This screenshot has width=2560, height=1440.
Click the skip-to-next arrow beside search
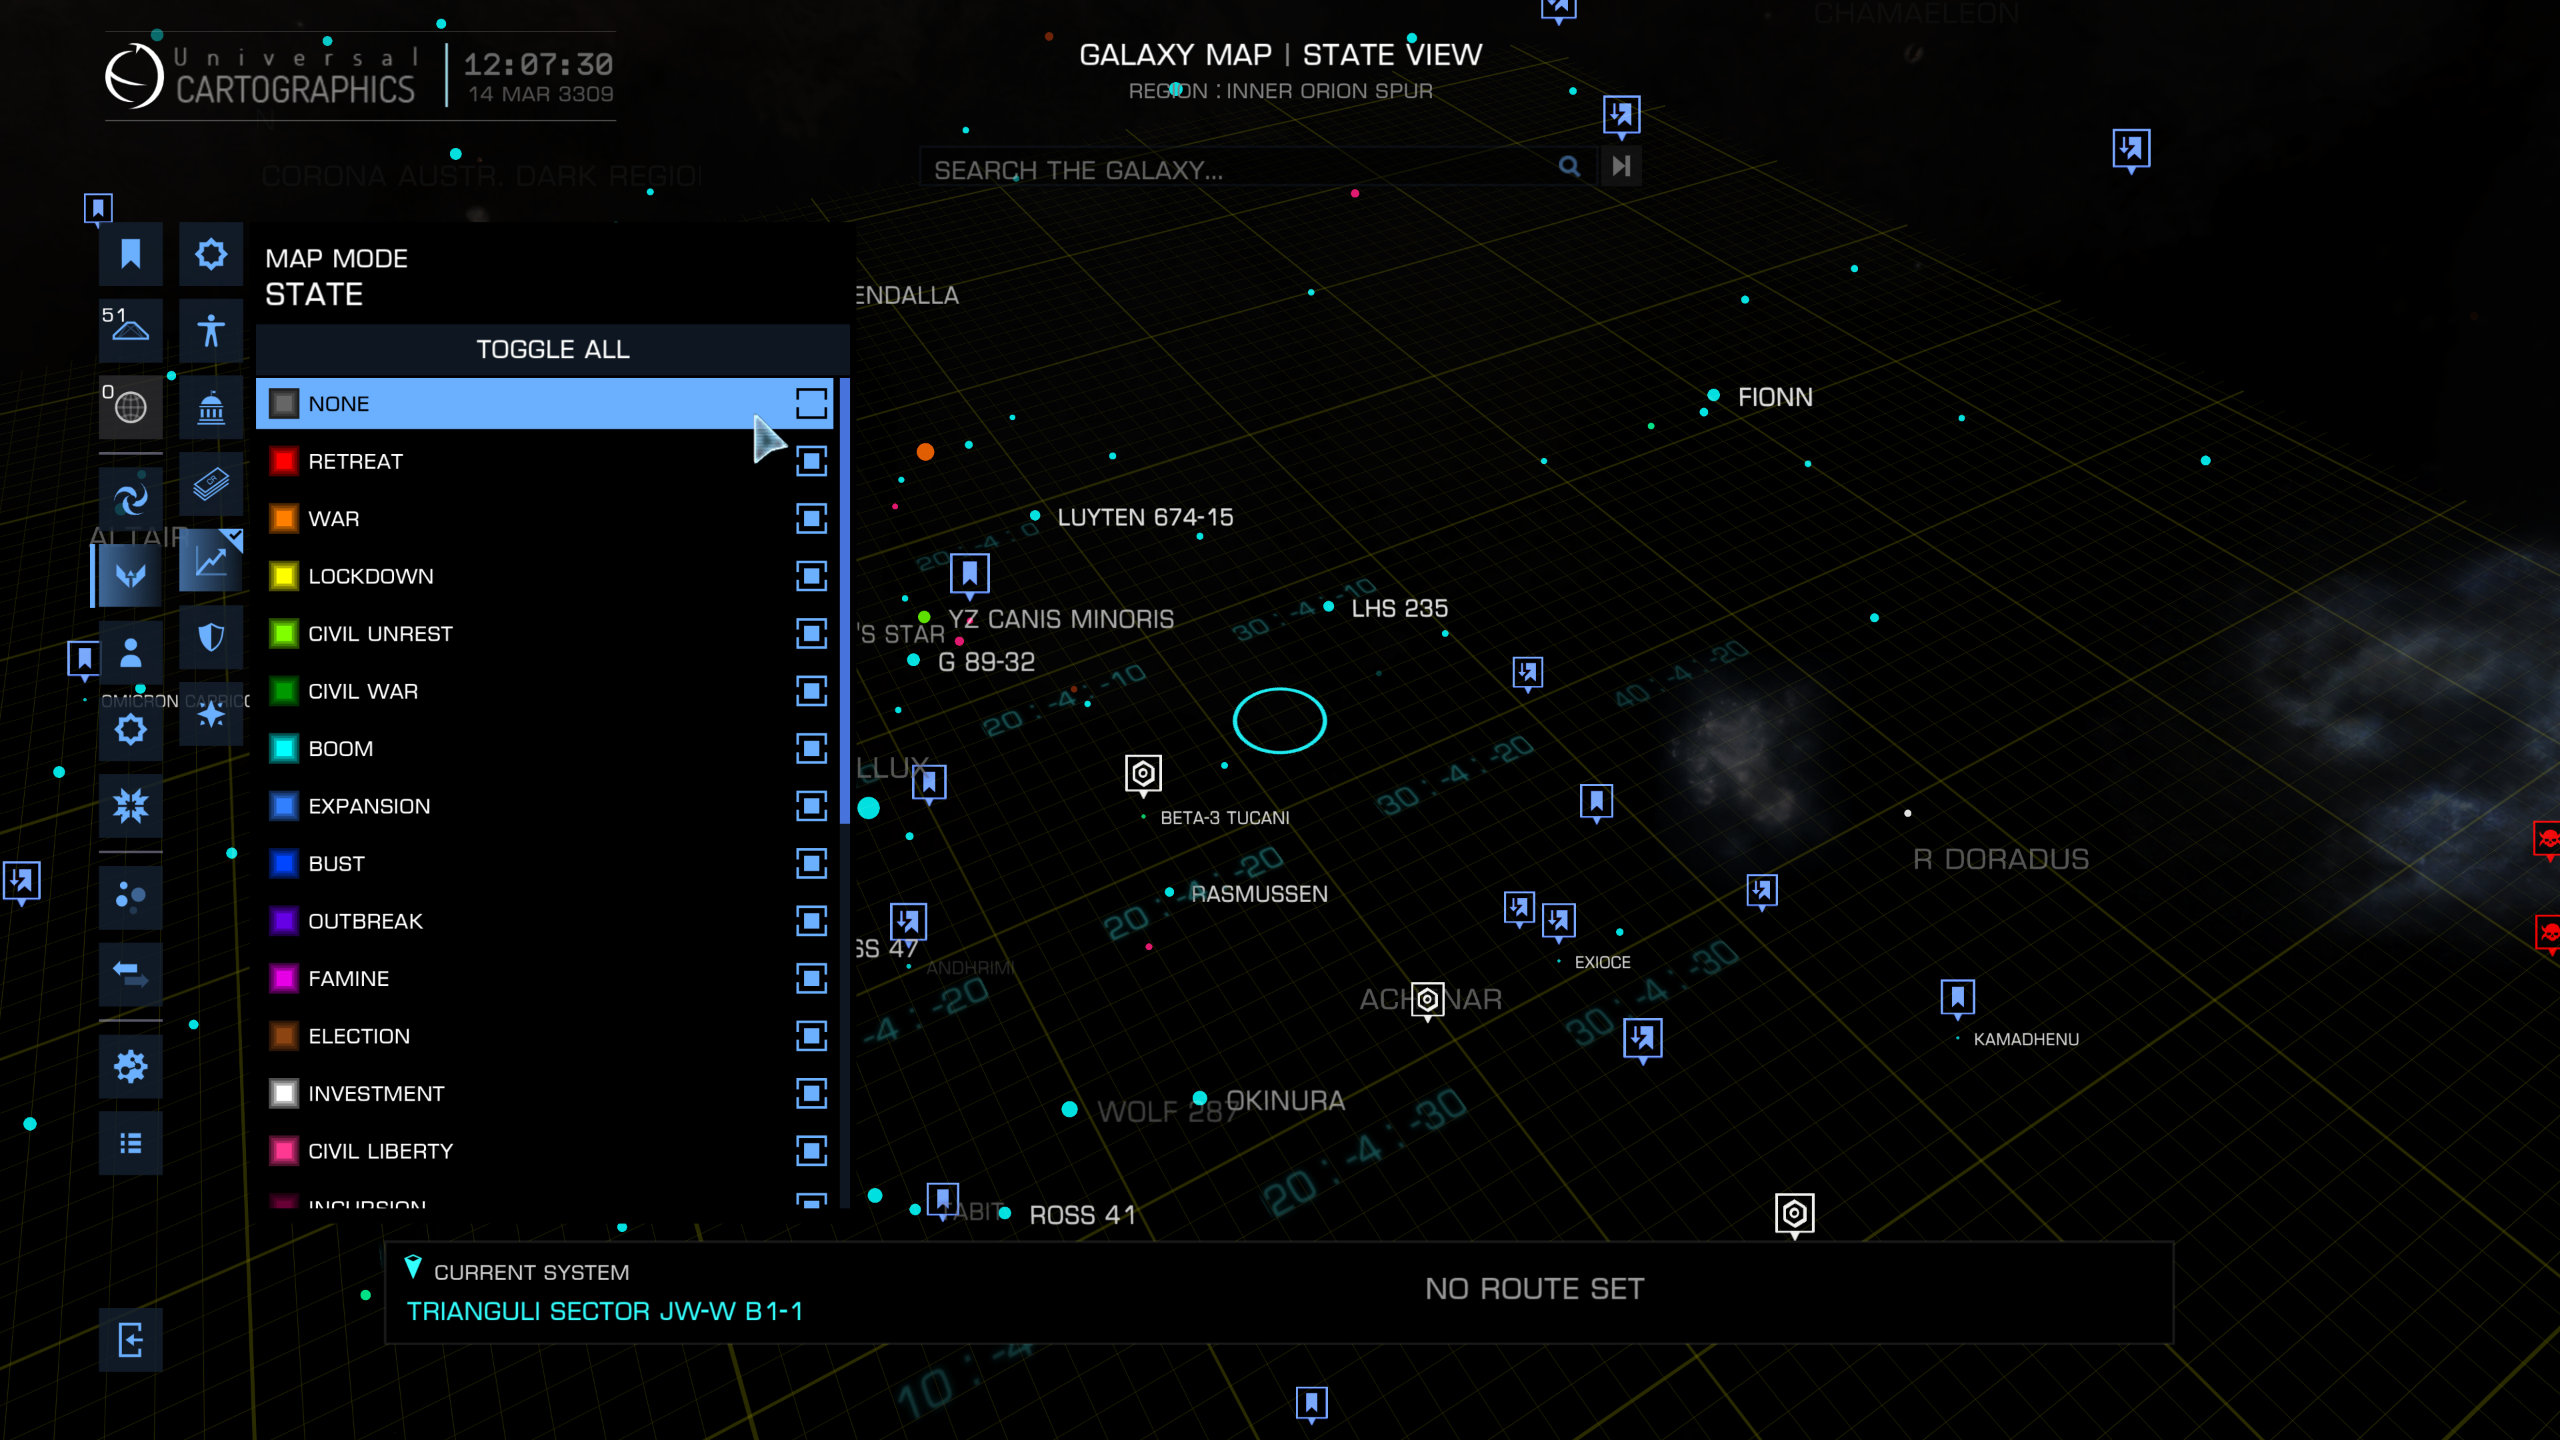[x=1621, y=166]
